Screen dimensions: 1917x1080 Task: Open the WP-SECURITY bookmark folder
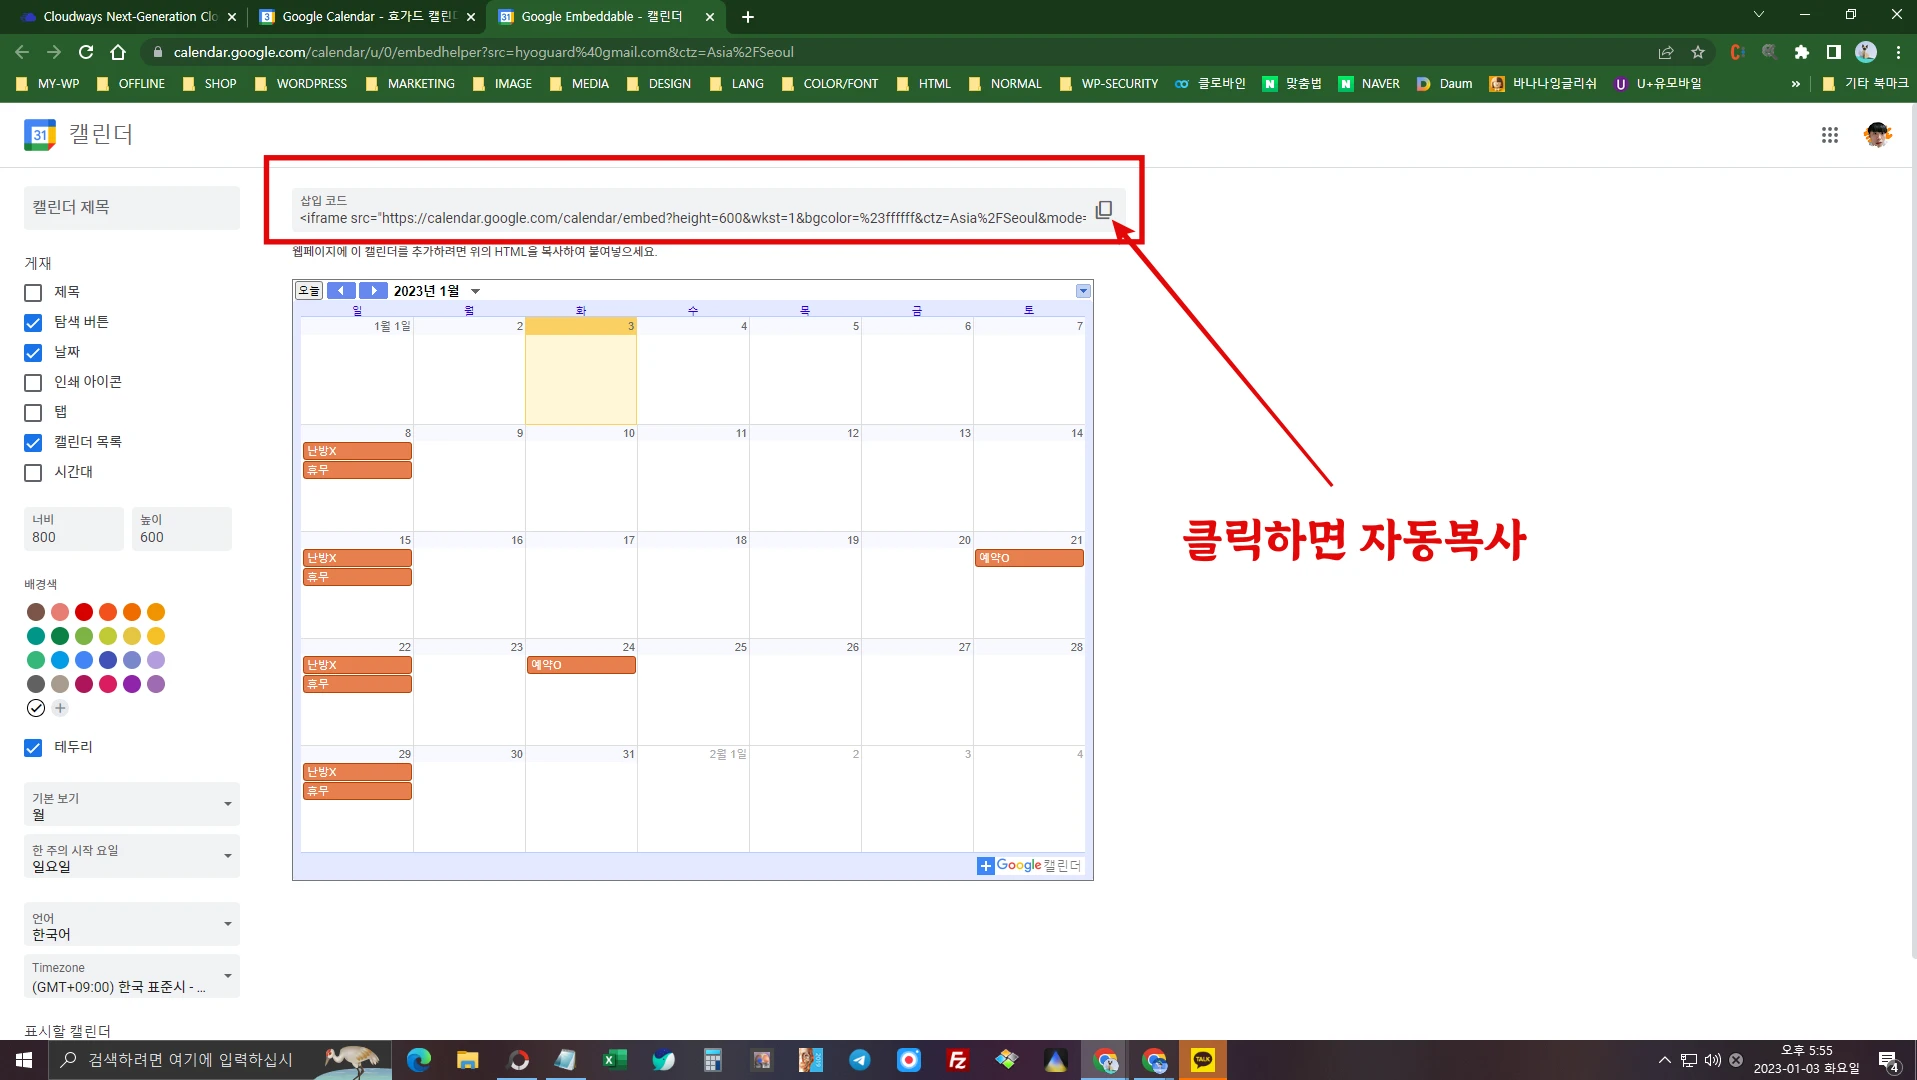[1109, 84]
